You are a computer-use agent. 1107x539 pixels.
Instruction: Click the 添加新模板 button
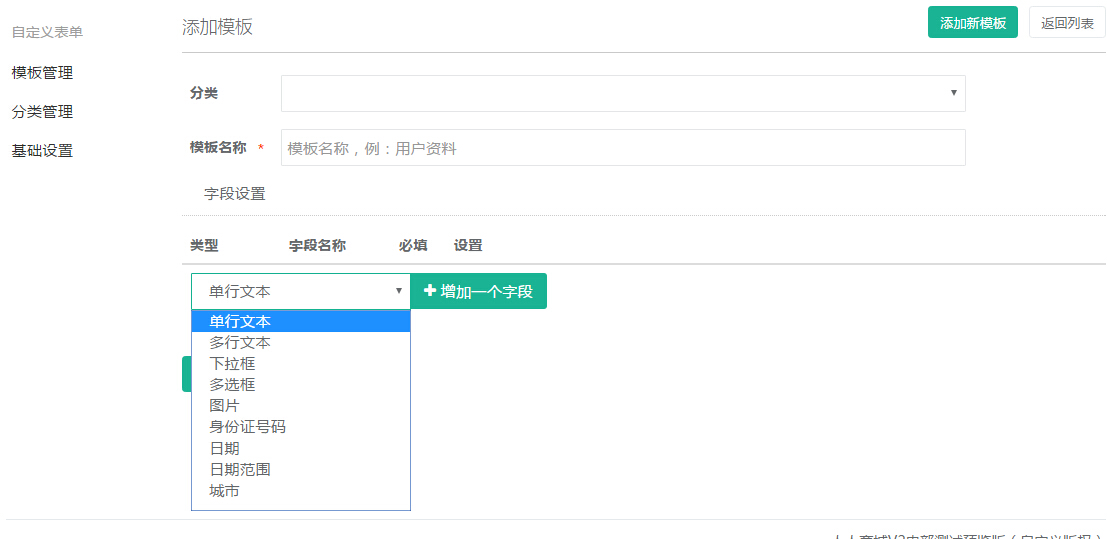click(x=972, y=23)
